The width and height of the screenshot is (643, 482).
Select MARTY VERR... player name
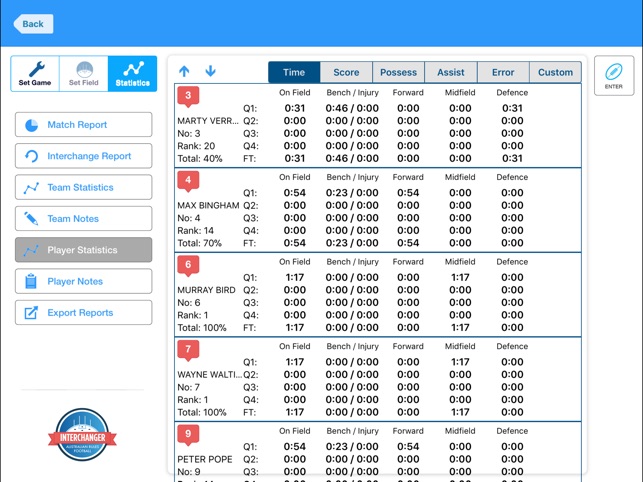click(x=208, y=121)
